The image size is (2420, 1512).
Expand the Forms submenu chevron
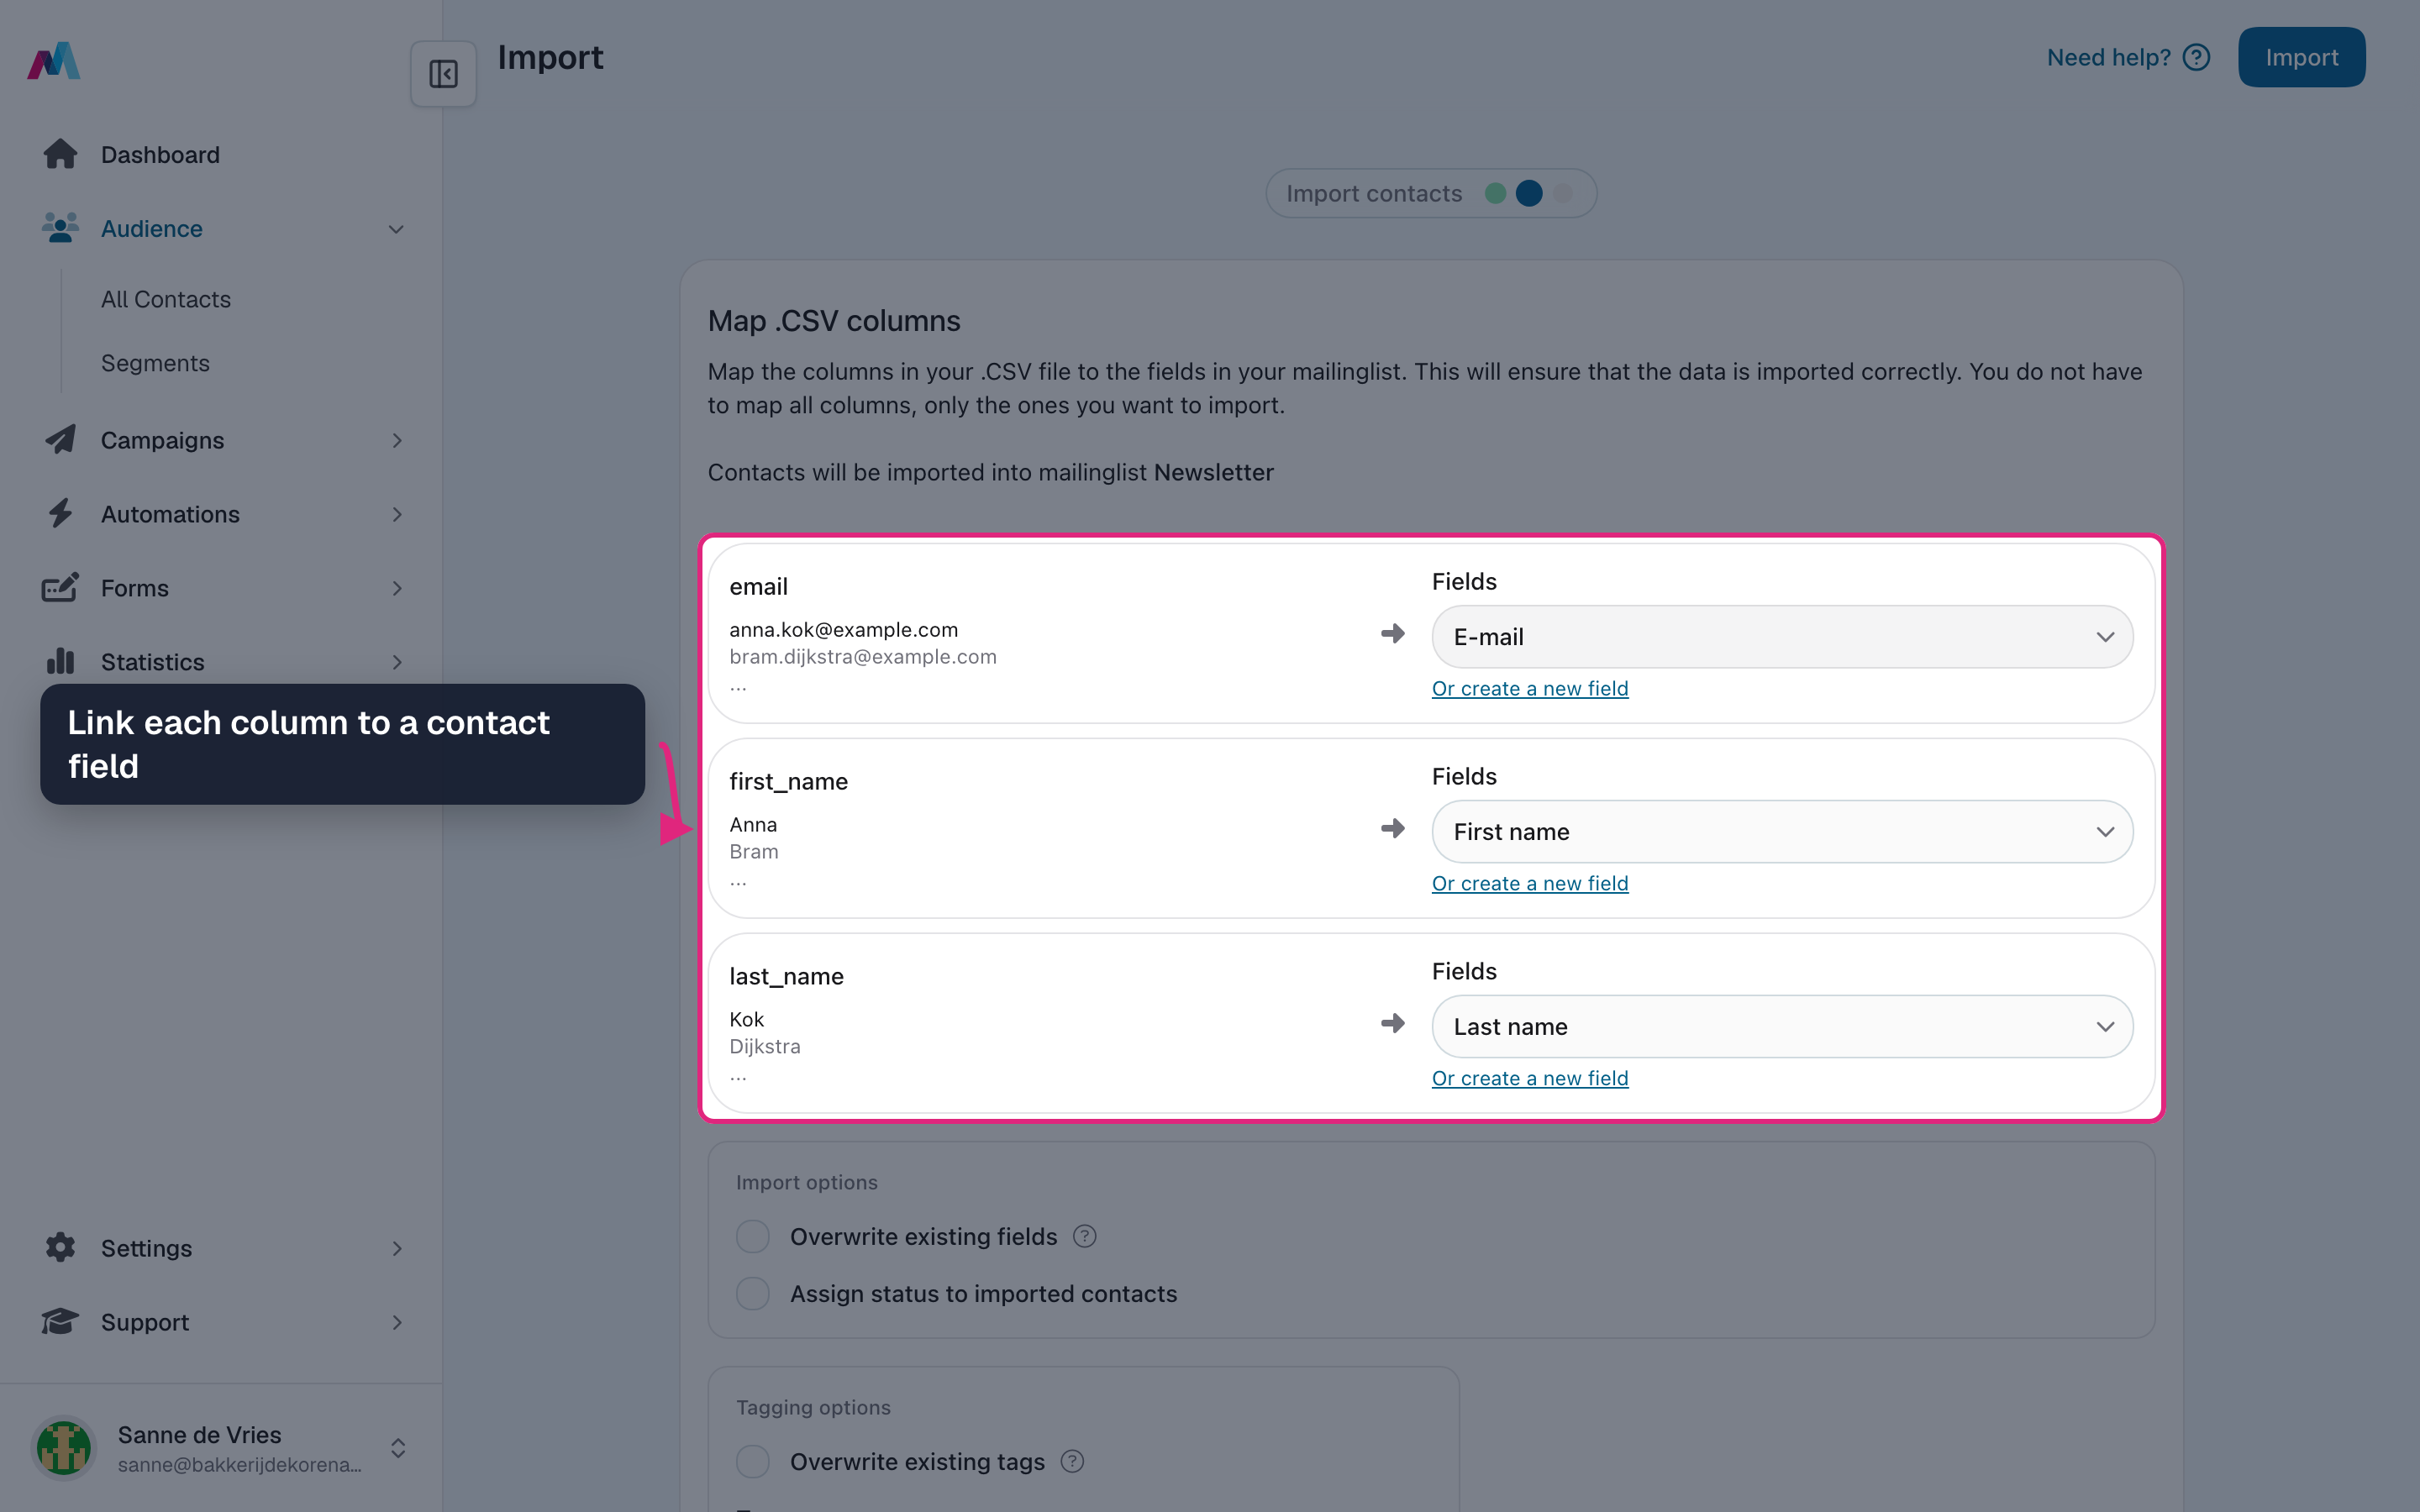pos(397,589)
